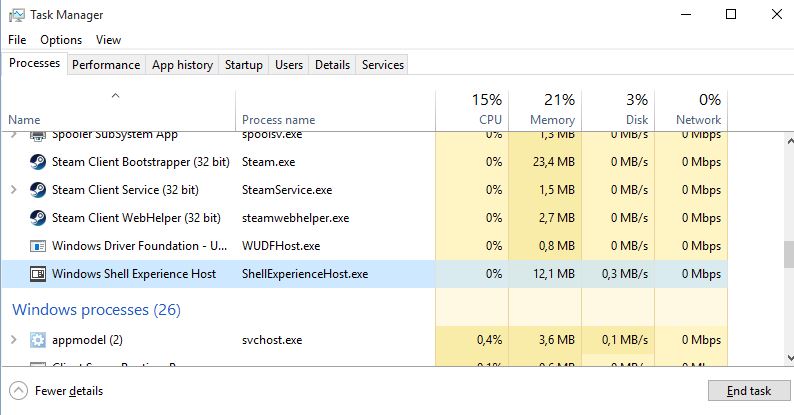Expand the appmodel (2) group
794x415 pixels.
(14, 340)
